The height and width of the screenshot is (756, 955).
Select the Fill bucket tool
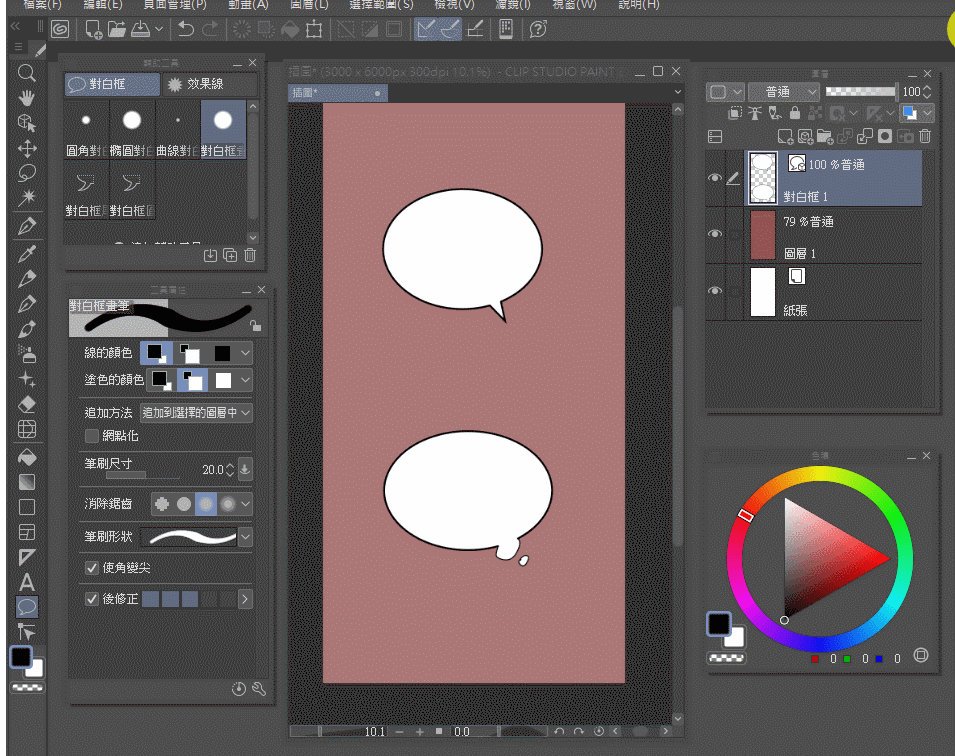(x=27, y=456)
